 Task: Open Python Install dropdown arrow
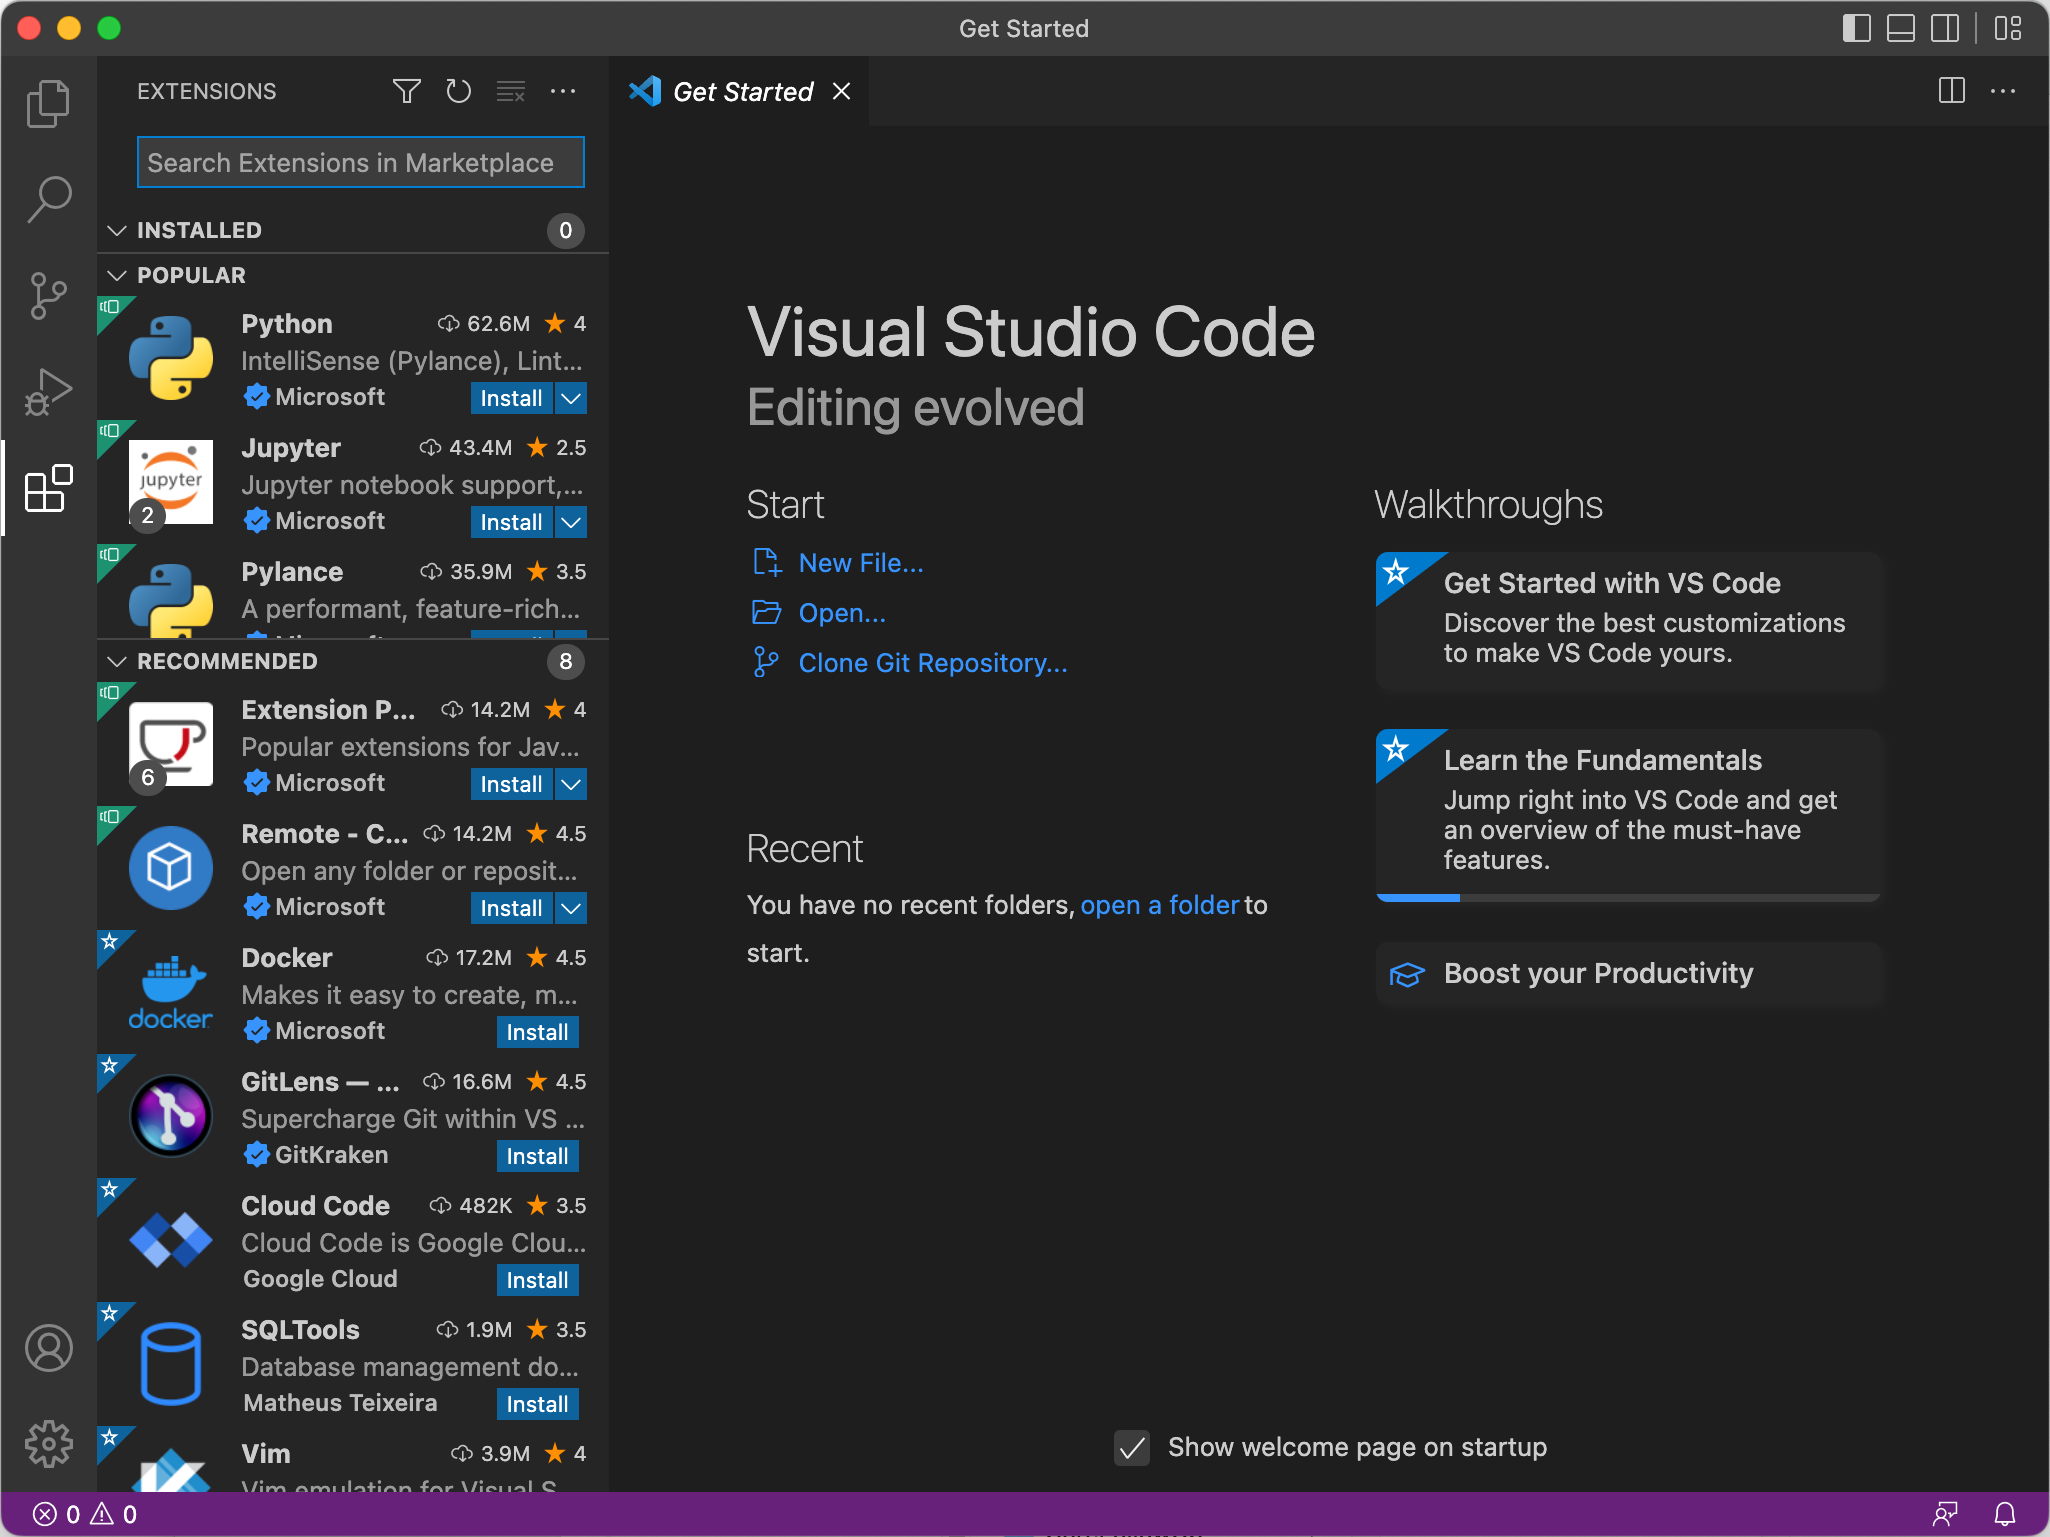[571, 398]
